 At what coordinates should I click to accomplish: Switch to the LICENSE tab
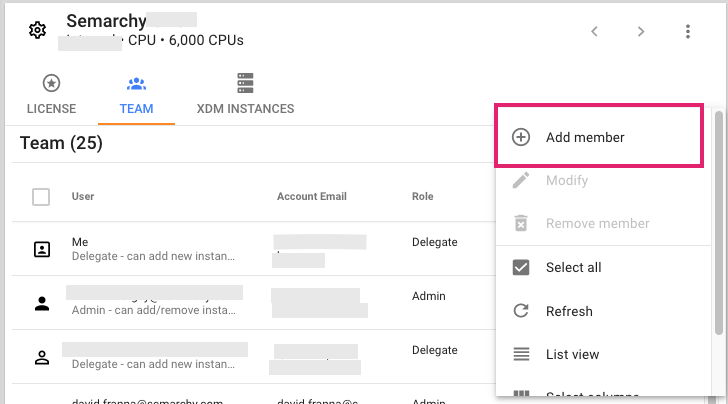pos(51,95)
